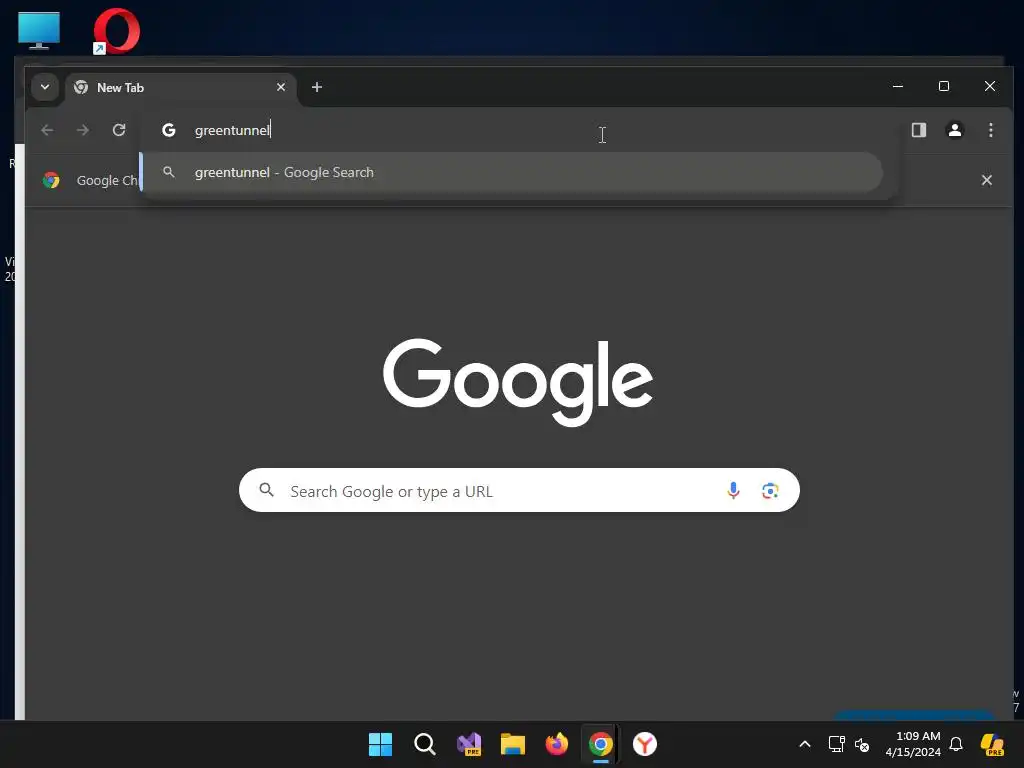
Task: Launch Yandex Browser from taskbar
Action: click(x=645, y=744)
